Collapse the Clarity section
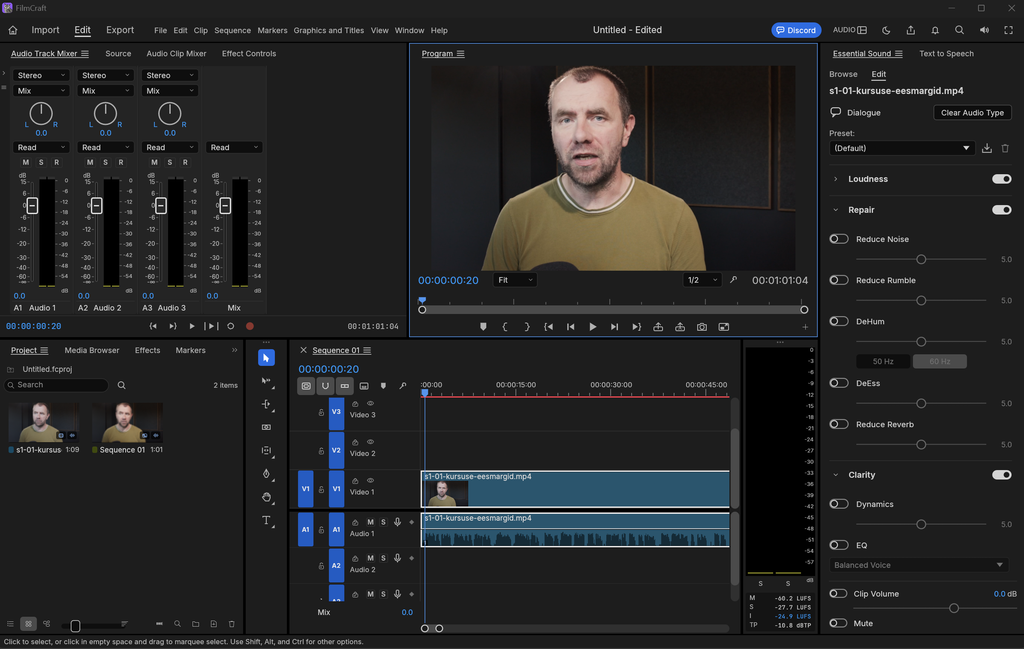 coord(836,475)
